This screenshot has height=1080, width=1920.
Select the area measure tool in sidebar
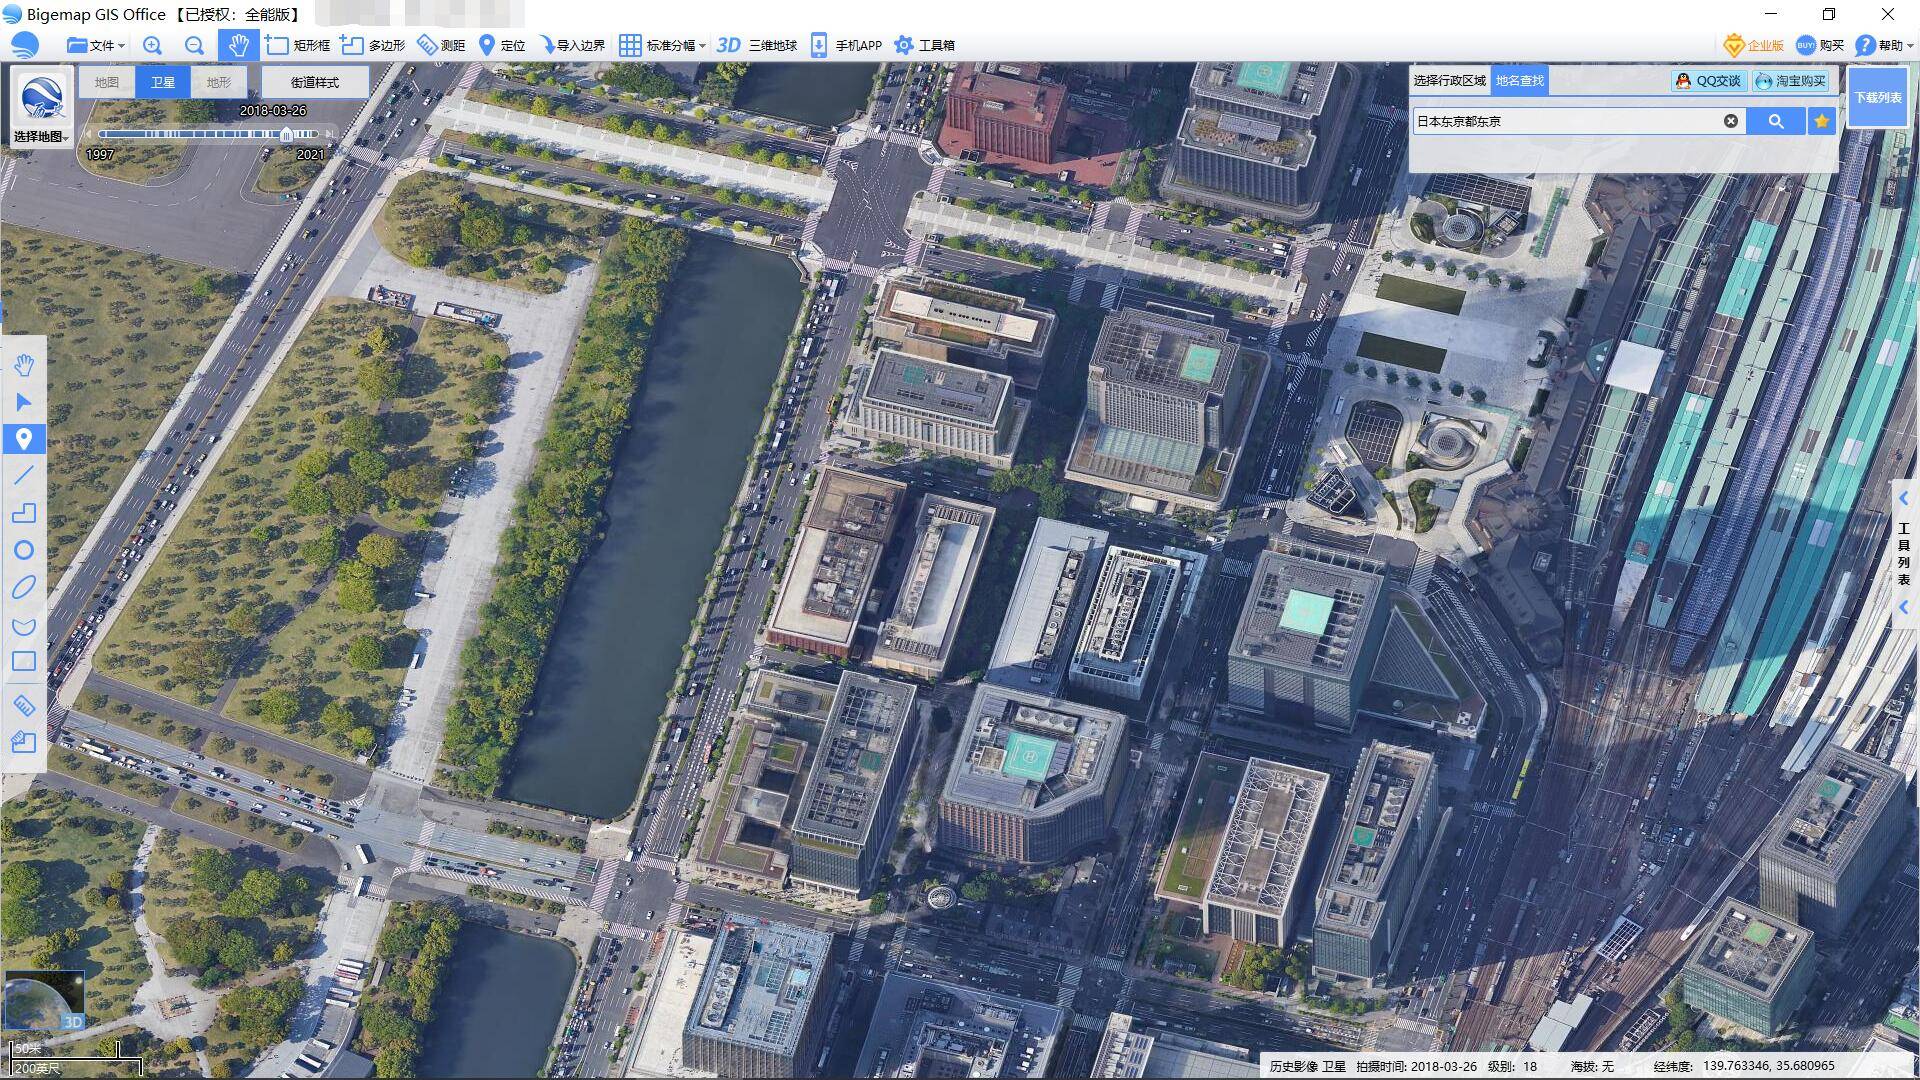tap(24, 742)
